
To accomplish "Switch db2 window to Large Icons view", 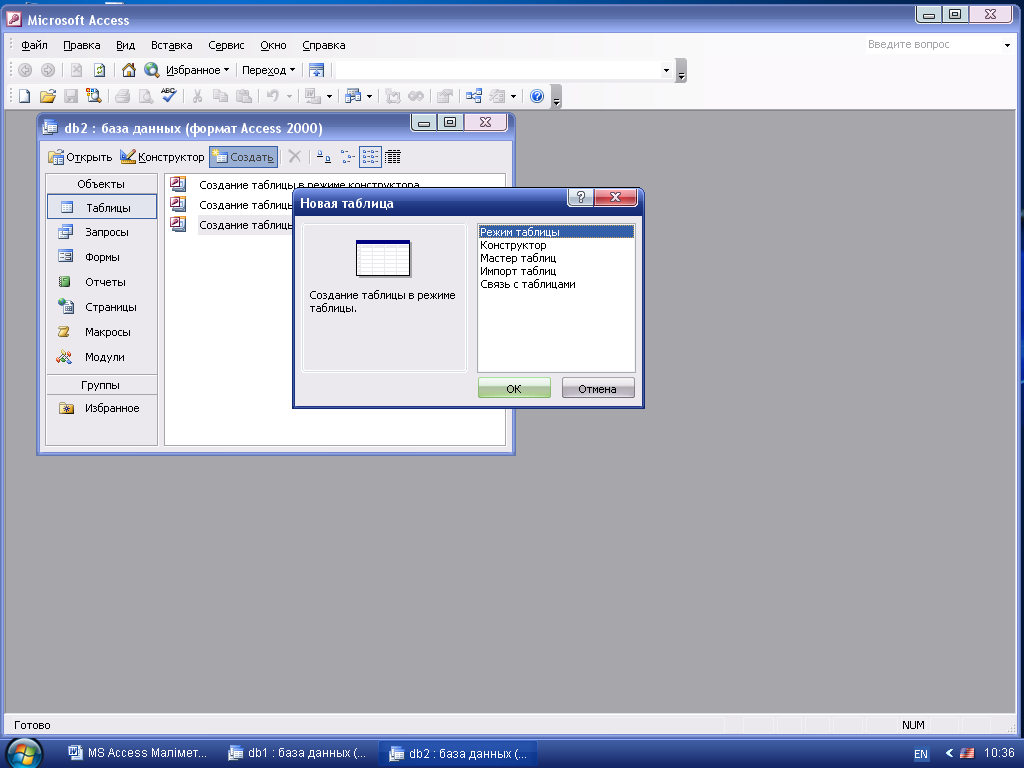I will 324,157.
